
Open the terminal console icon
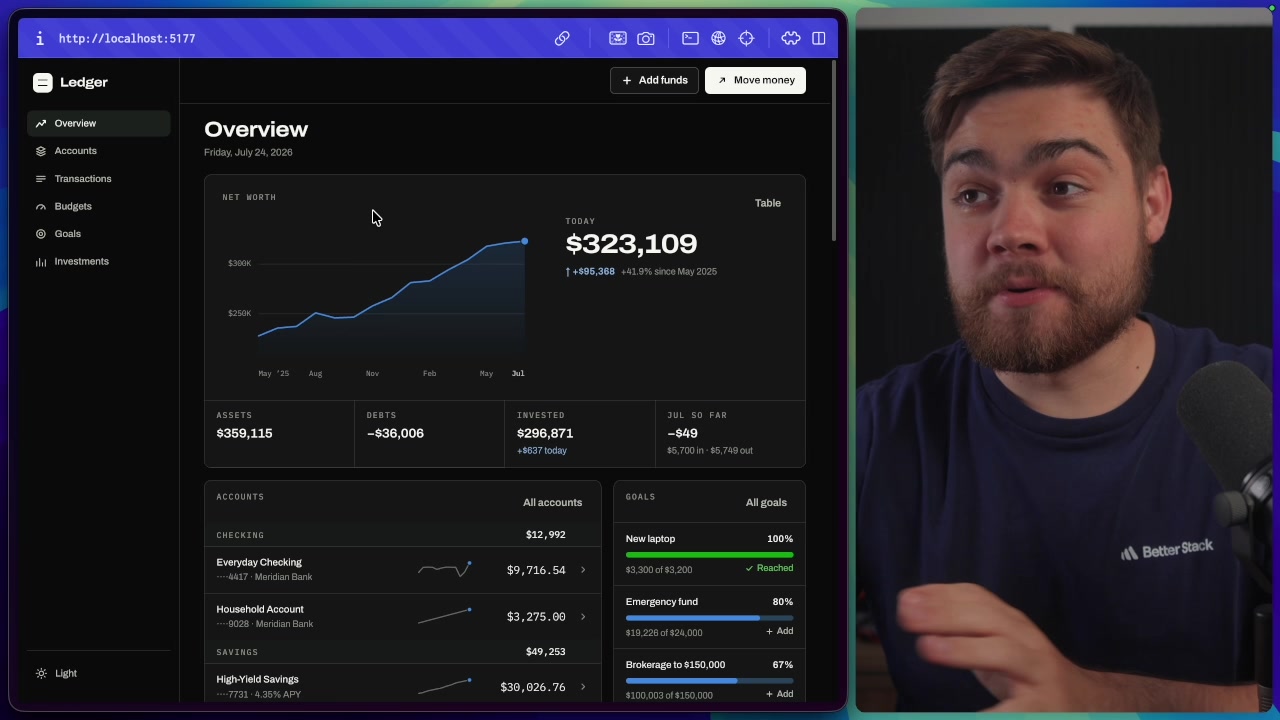(x=690, y=38)
